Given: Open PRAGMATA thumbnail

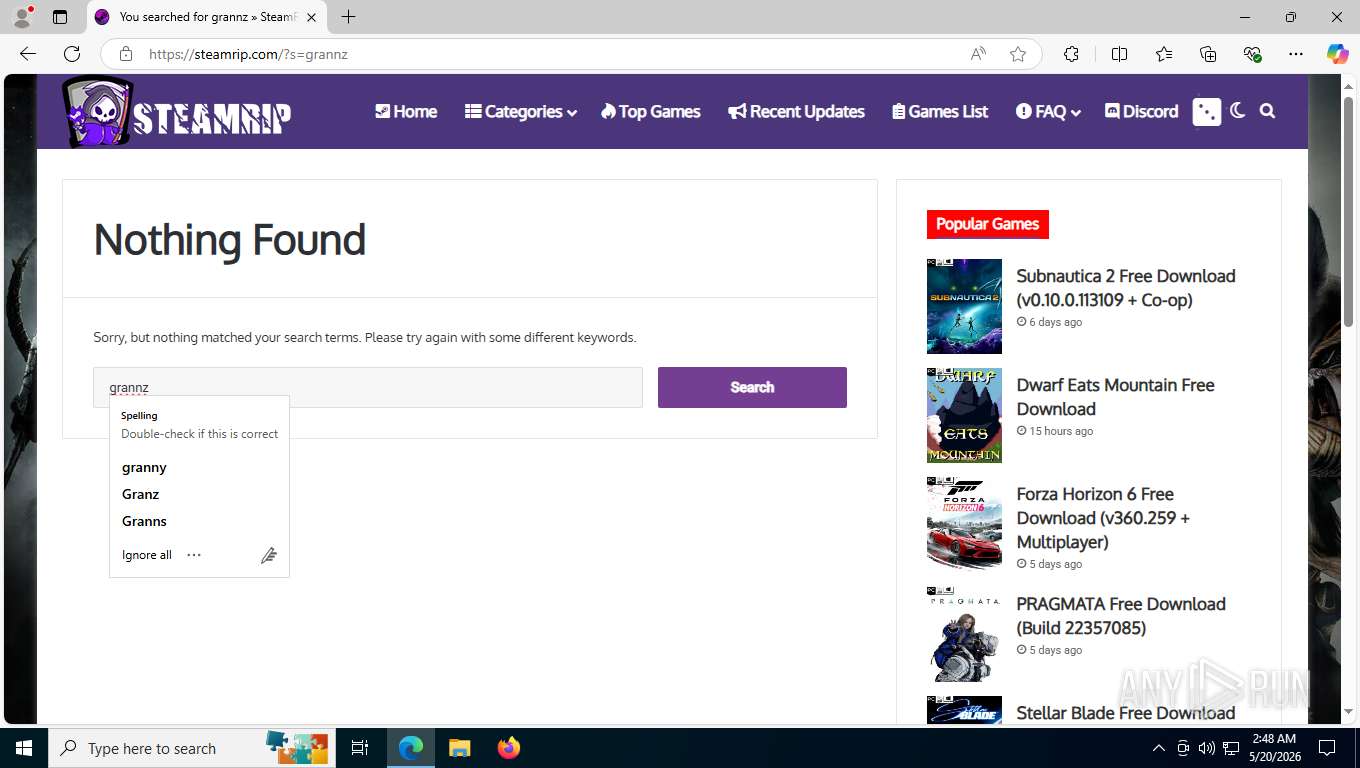Looking at the screenshot, I should [x=964, y=634].
